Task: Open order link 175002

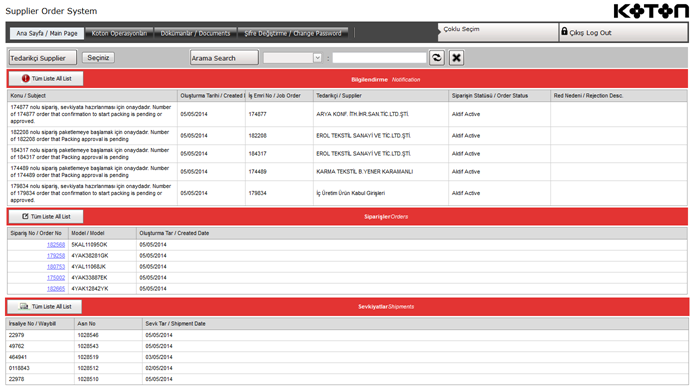Action: coord(56,278)
